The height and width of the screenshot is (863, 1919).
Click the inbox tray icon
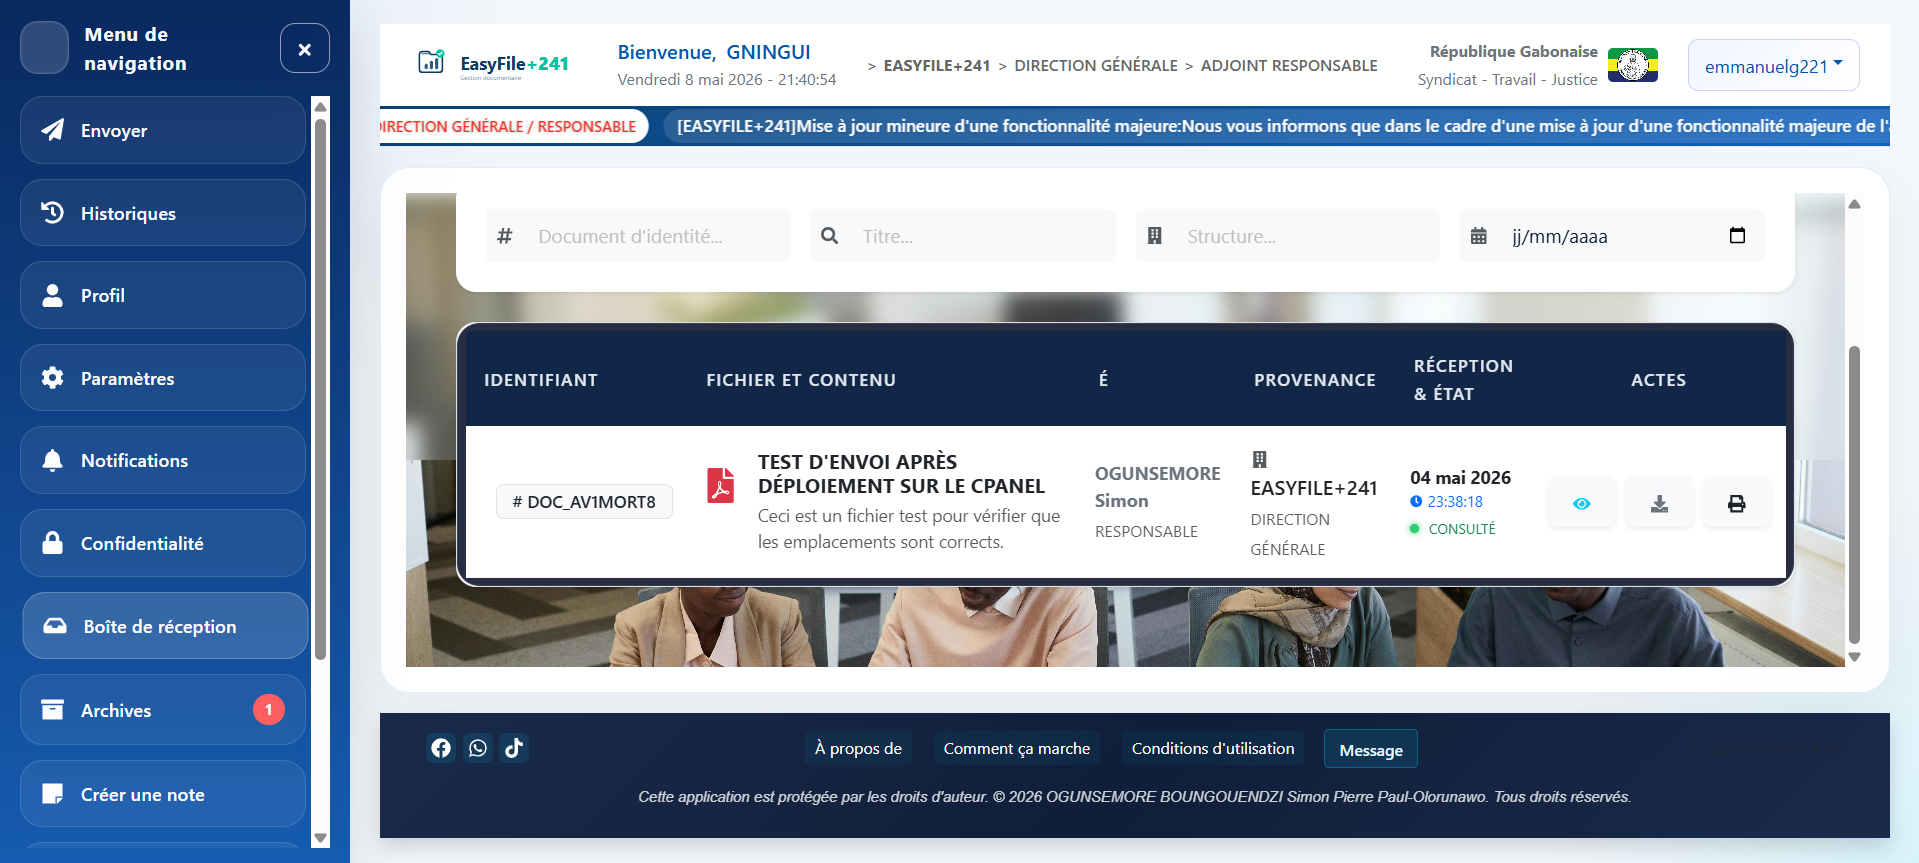[x=55, y=626]
